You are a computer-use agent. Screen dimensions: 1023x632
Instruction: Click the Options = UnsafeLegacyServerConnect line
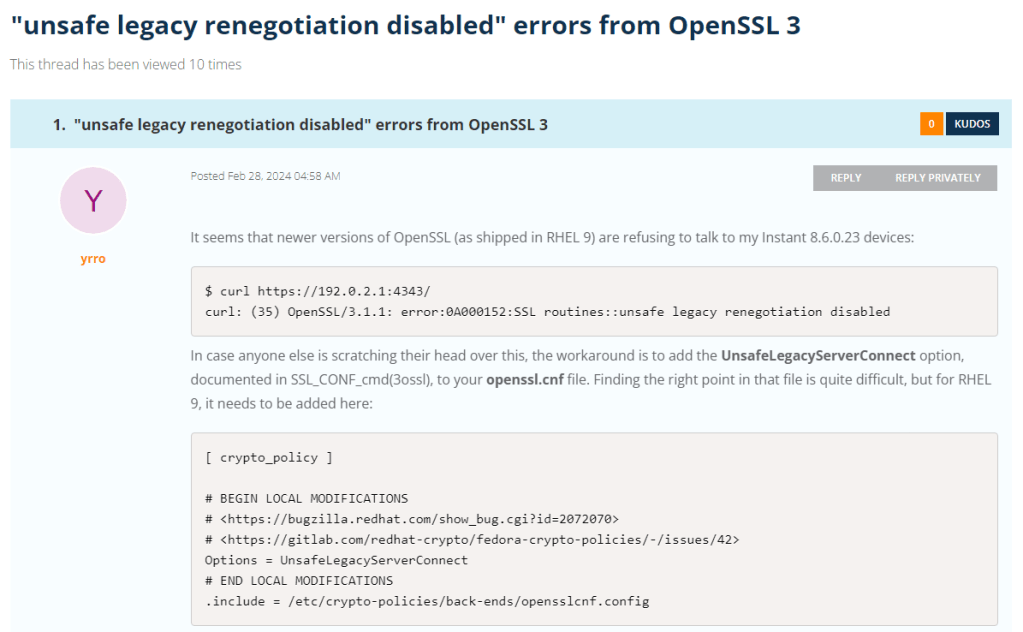click(336, 560)
